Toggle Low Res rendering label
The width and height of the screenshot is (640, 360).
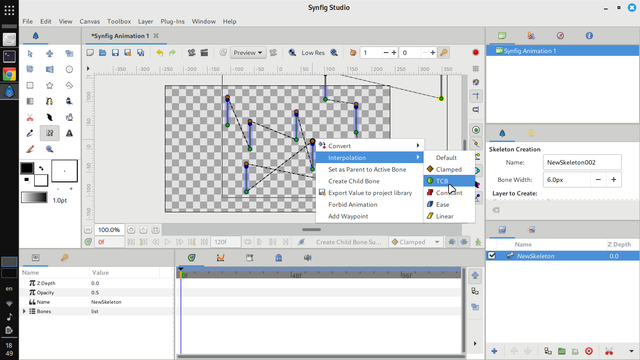coord(313,53)
